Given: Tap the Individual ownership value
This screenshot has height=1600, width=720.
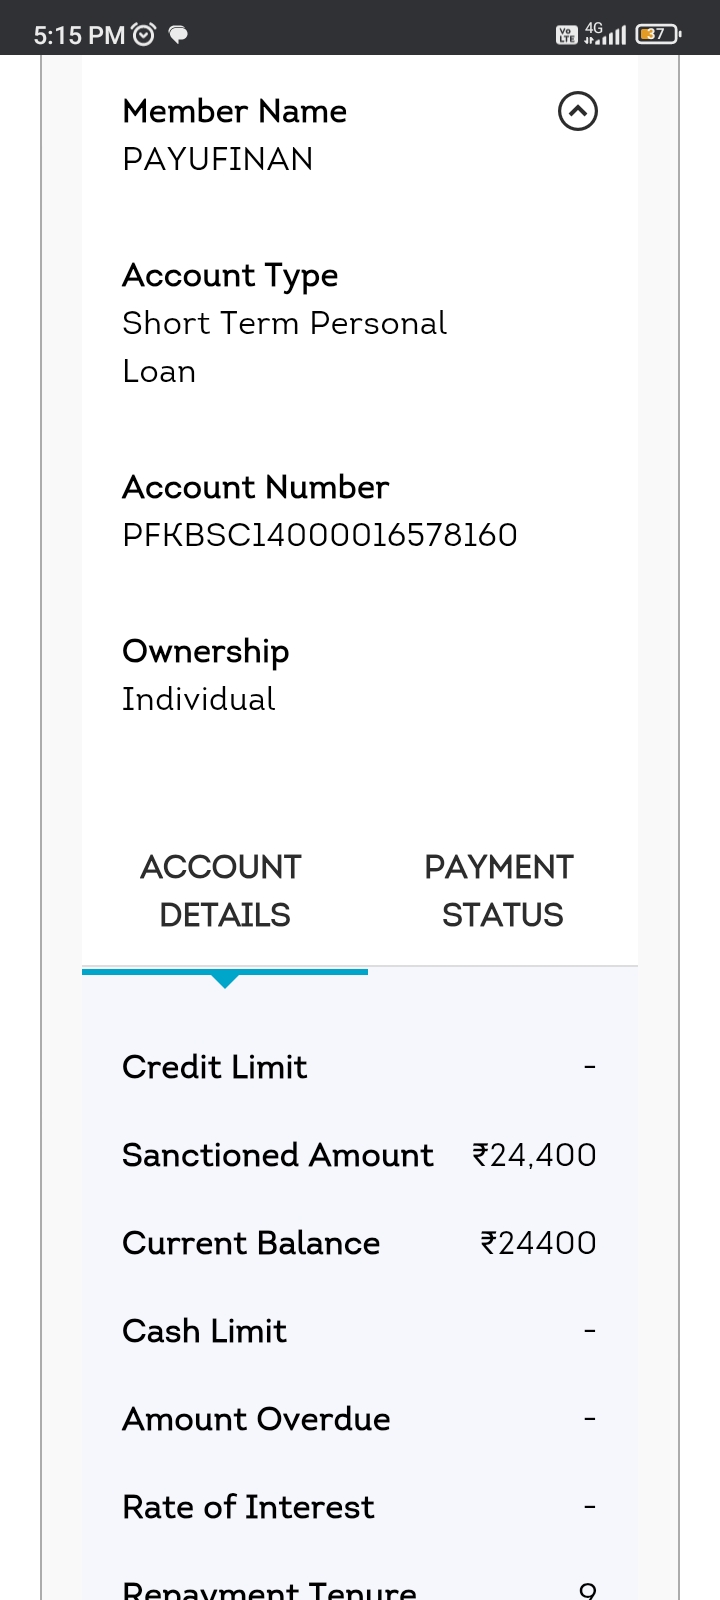Looking at the screenshot, I should pyautogui.click(x=198, y=699).
